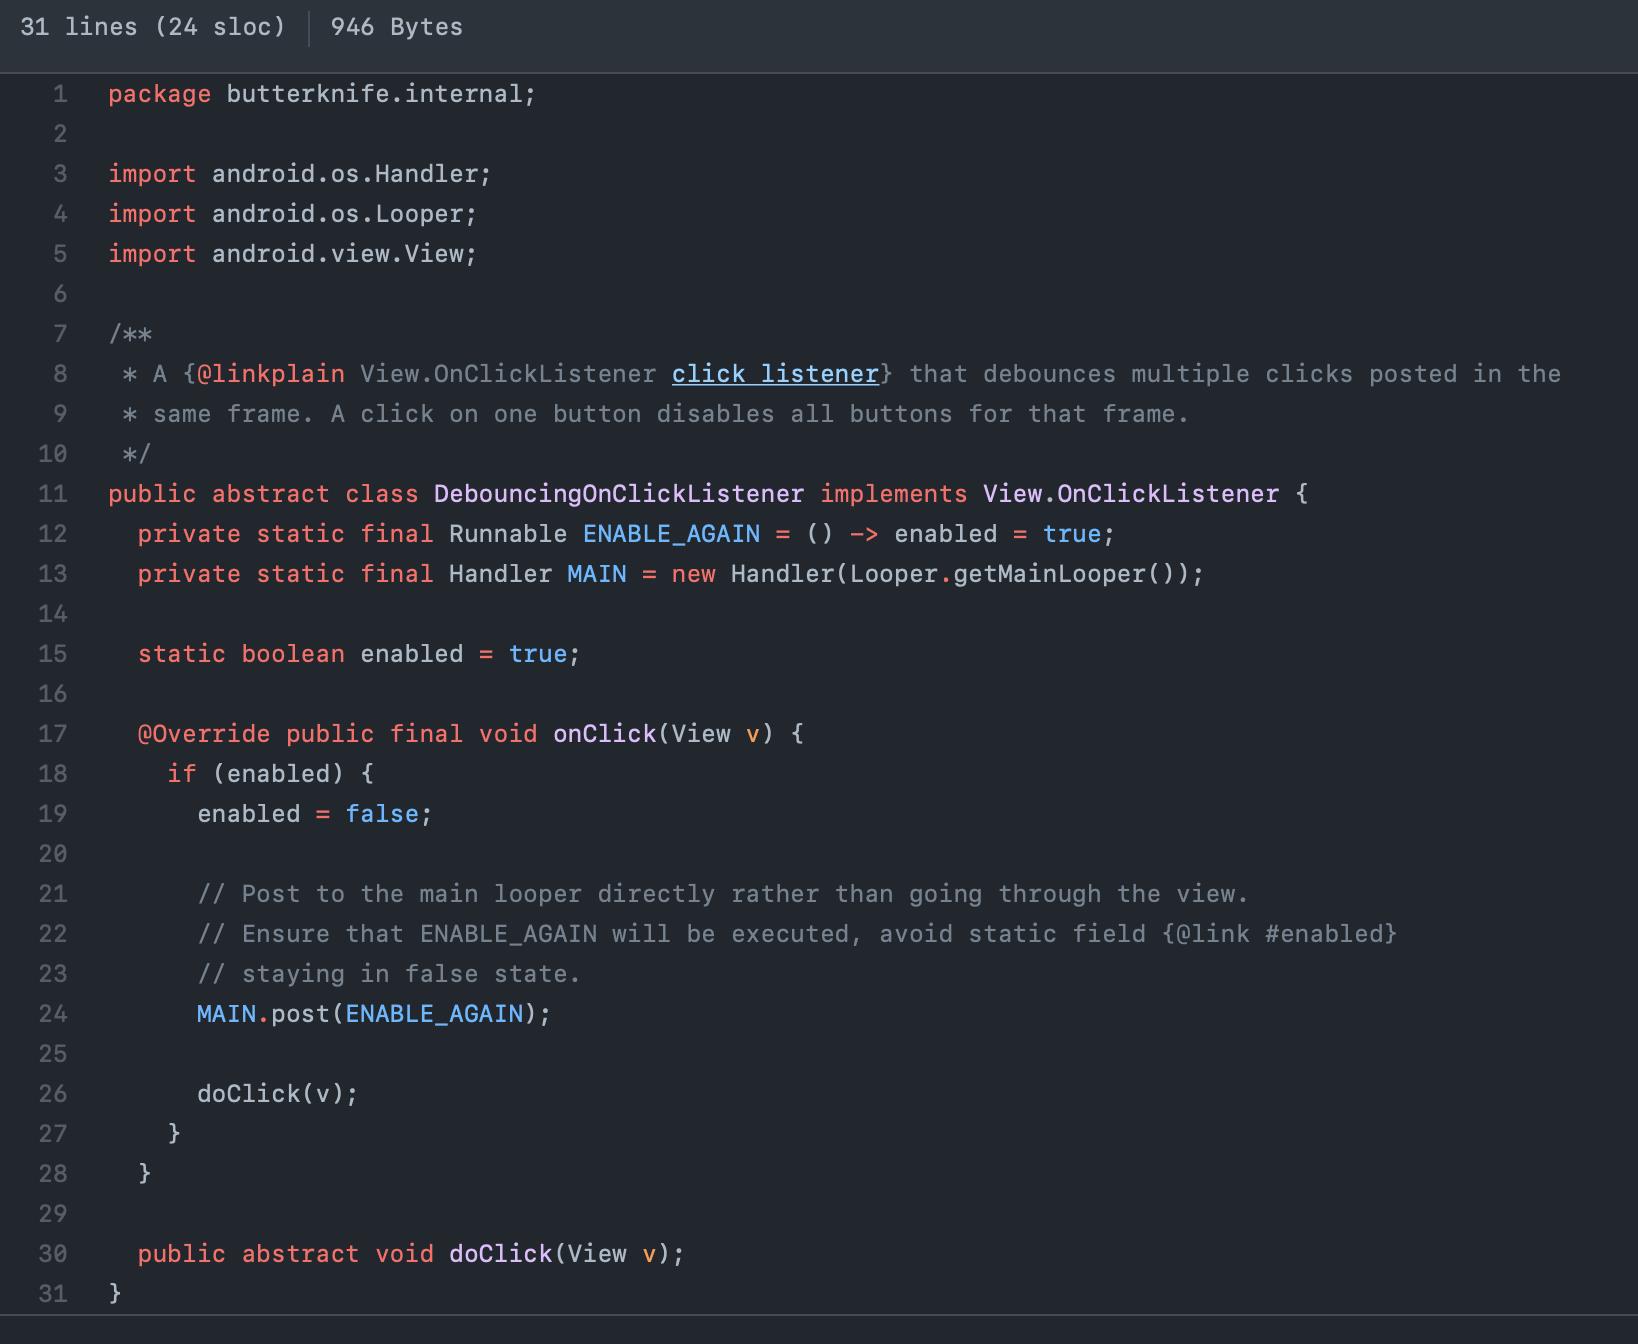Screen dimensions: 1638x1344
Task: Select line number 24
Action: pos(53,1014)
